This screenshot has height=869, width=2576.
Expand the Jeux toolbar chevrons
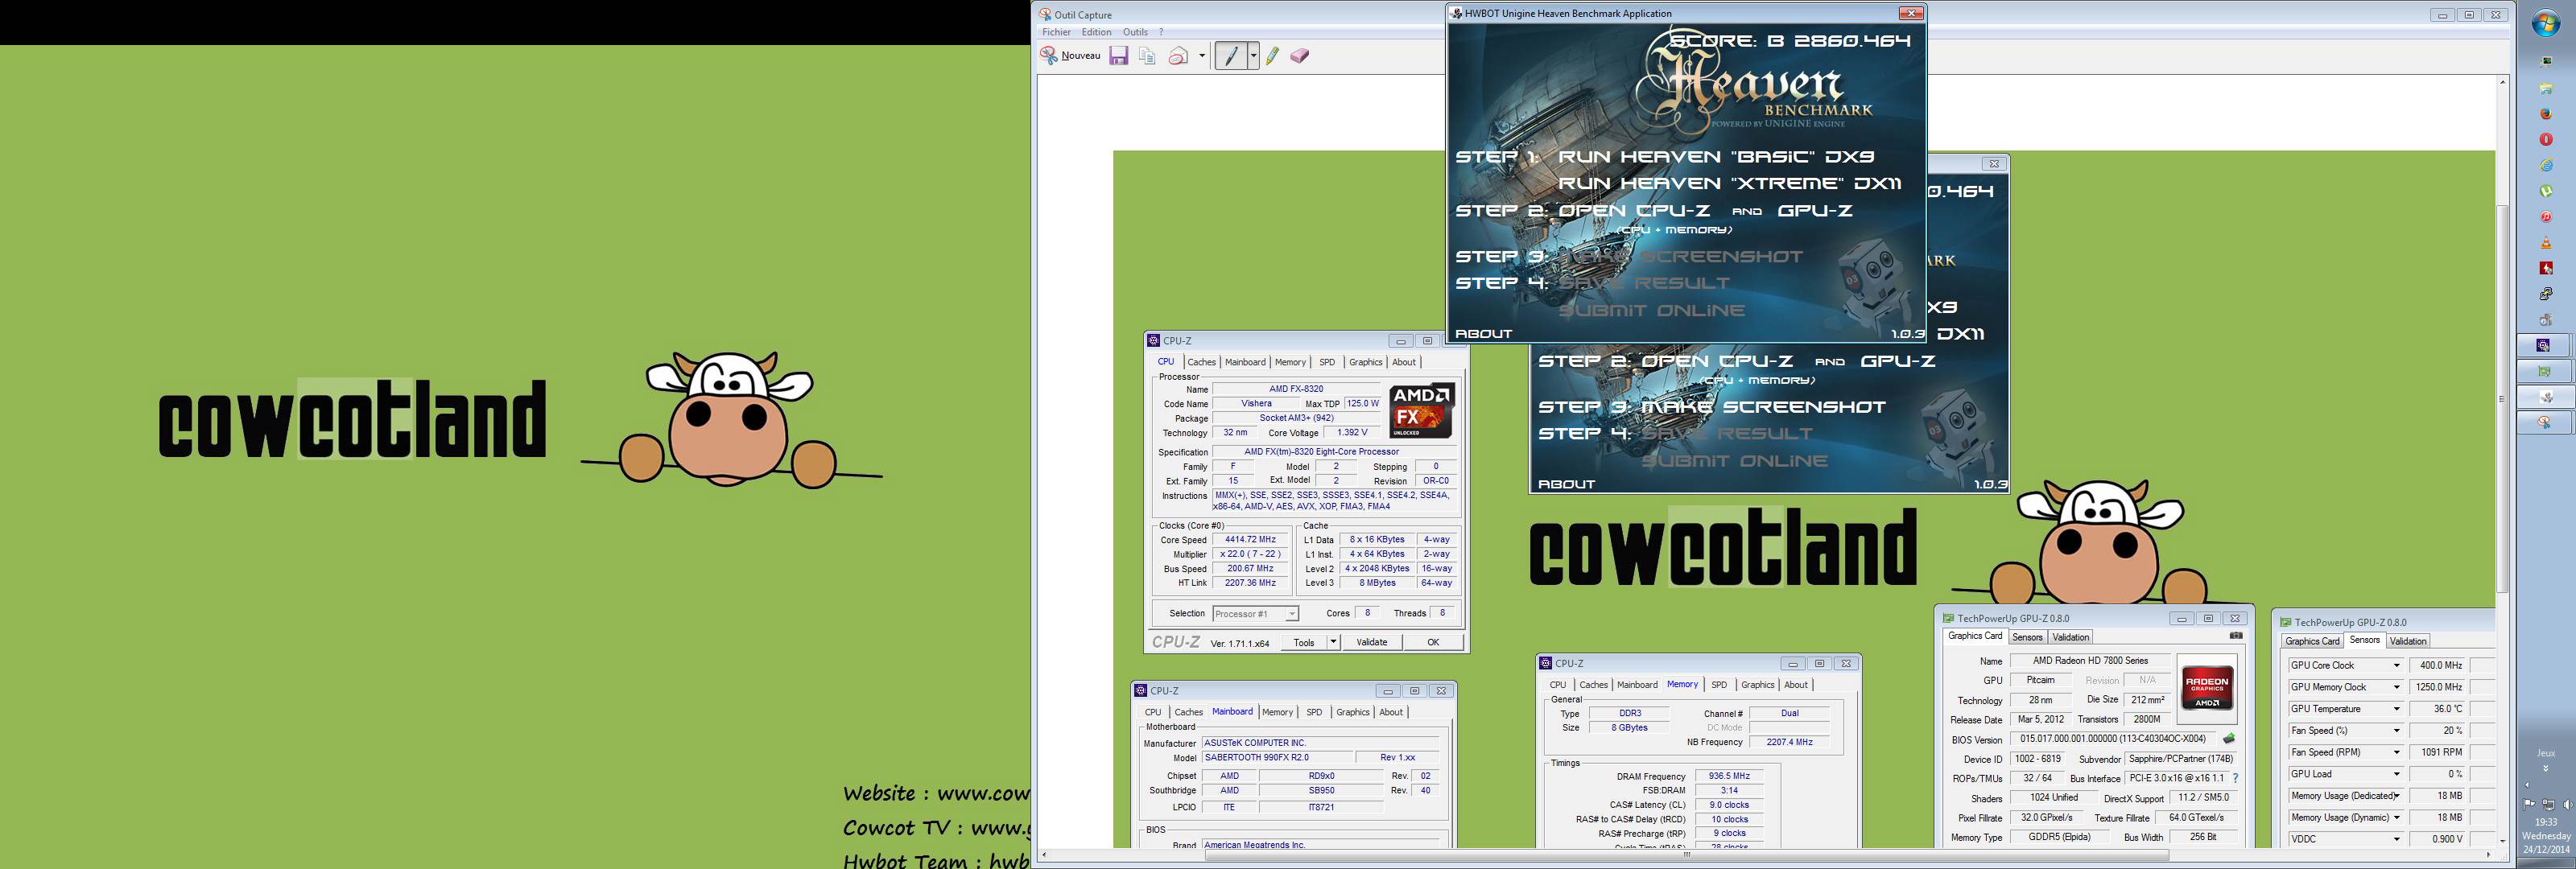coord(2546,768)
